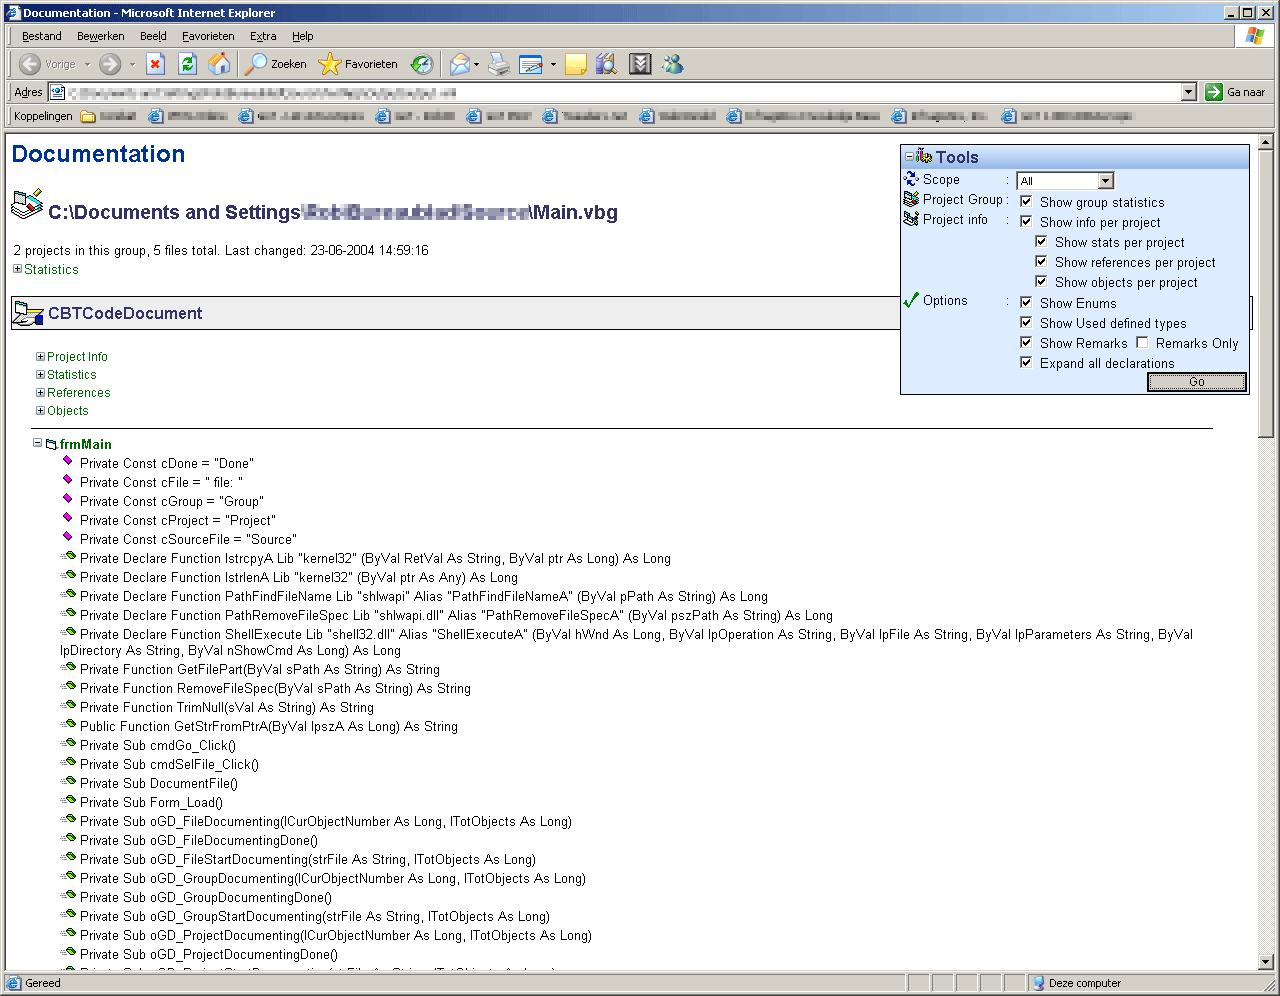Click the Stop (red X) toolbar icon
This screenshot has width=1280, height=996.
(x=155, y=64)
